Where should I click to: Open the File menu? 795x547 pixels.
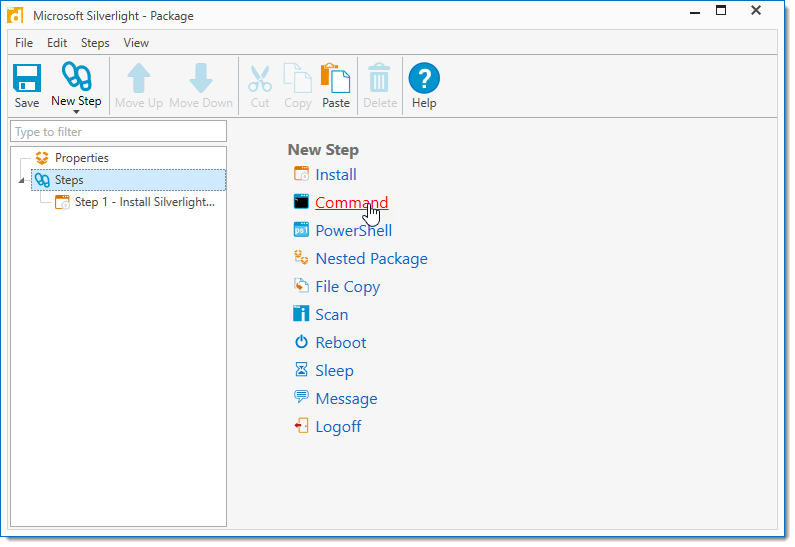coord(24,43)
